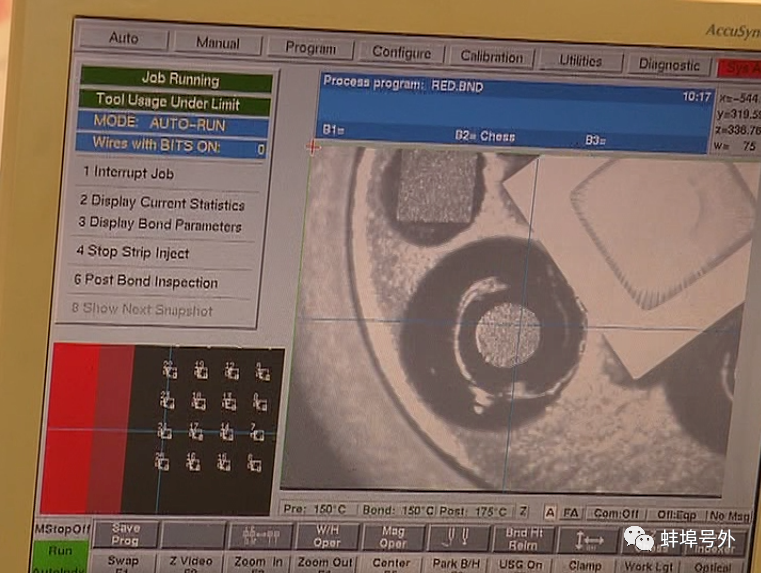Toggle the Work Lgt button
Screen dimensions: 761x573
point(648,567)
